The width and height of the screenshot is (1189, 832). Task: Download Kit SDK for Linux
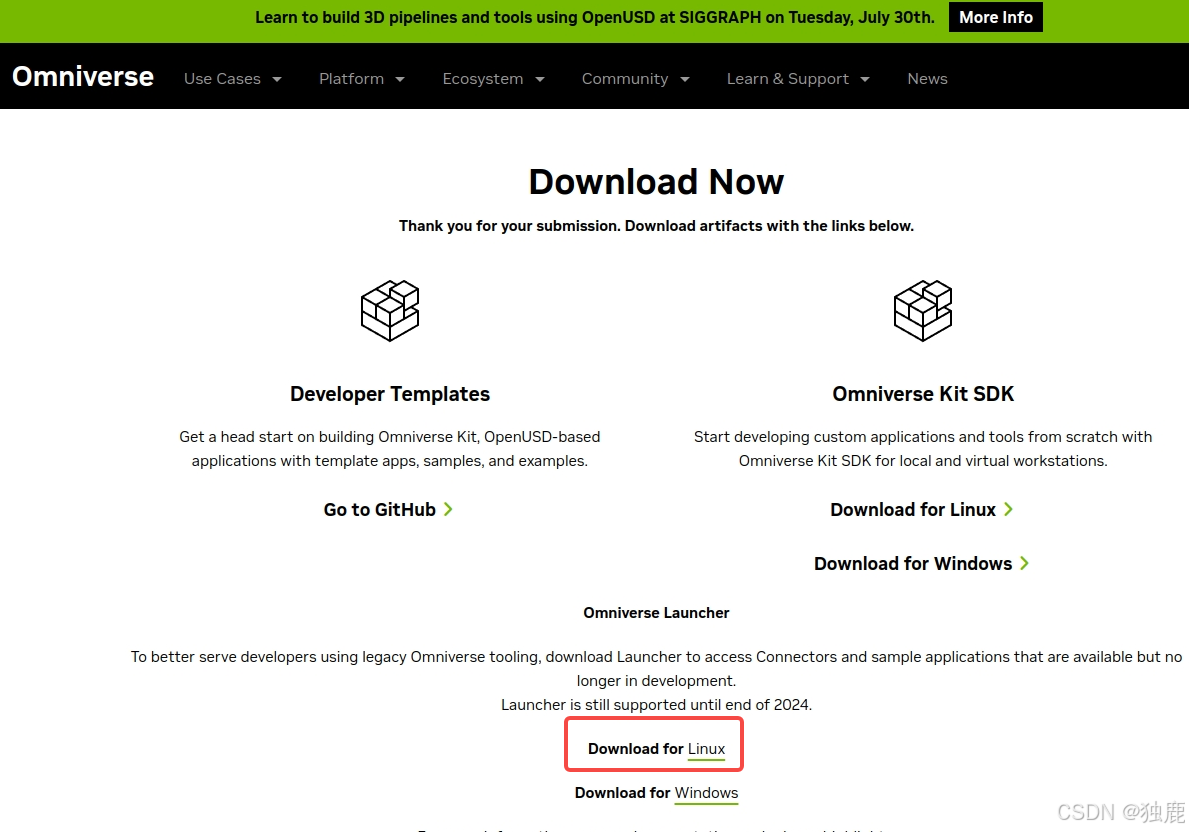(913, 510)
